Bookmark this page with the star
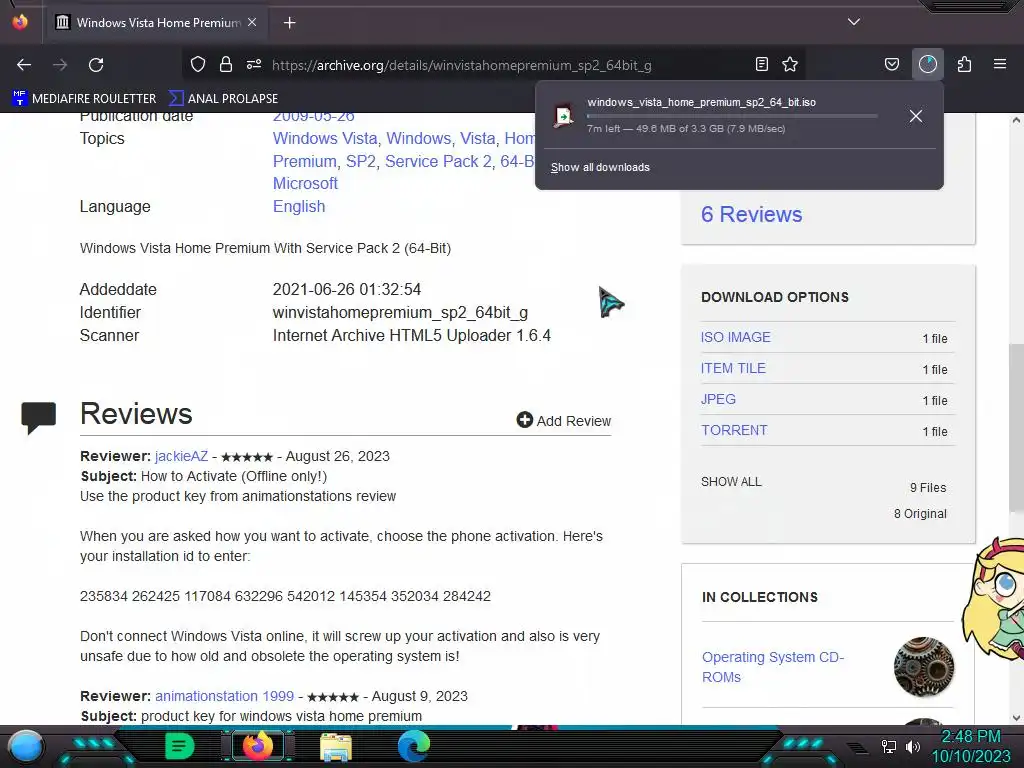The image size is (1024, 768). click(790, 65)
